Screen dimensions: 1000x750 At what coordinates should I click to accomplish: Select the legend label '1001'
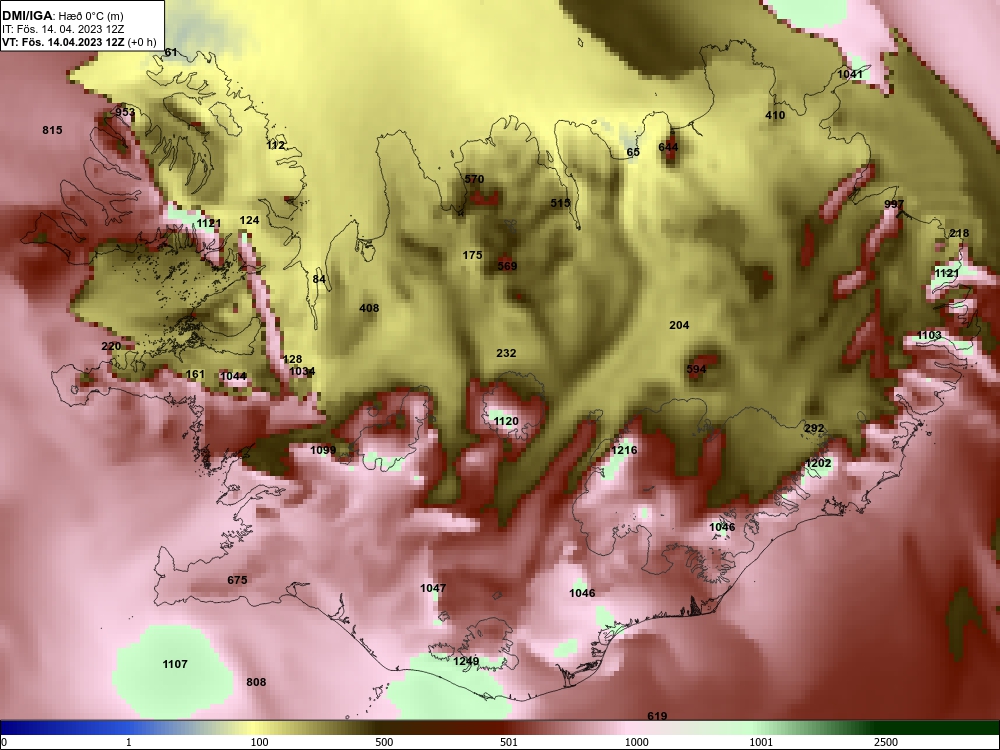pos(761,742)
